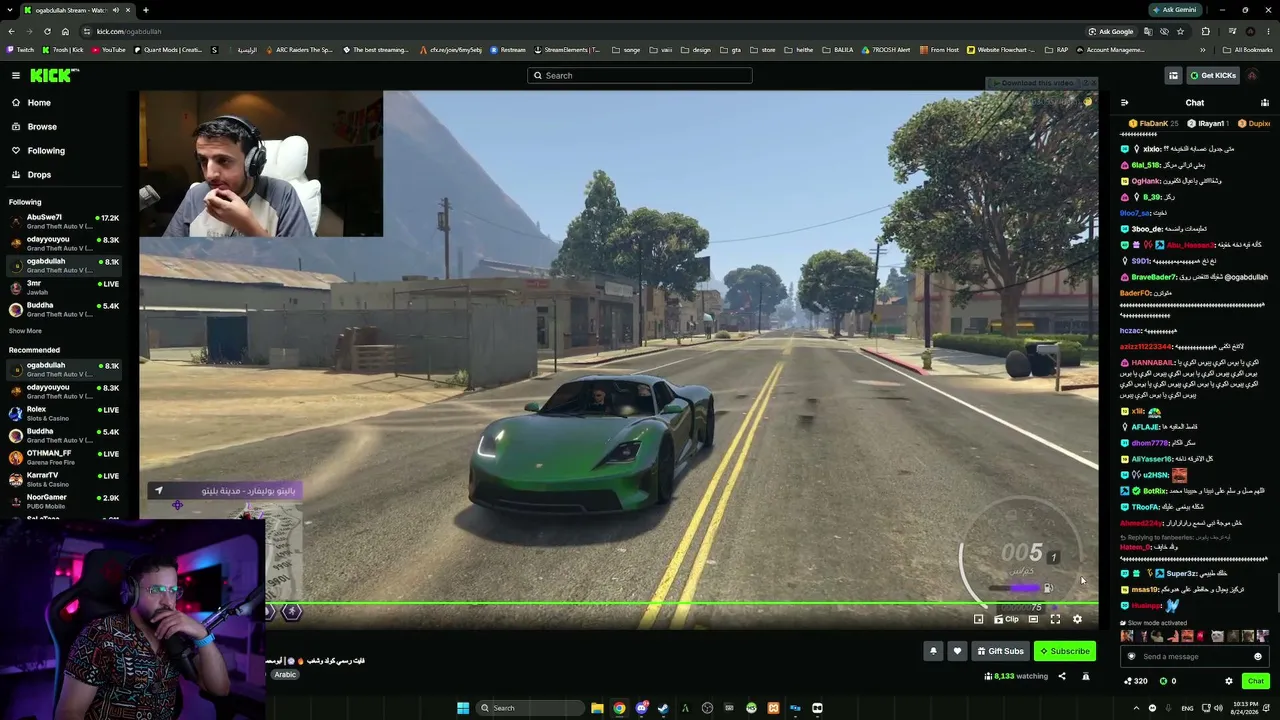Open Drops in the sidebar
This screenshot has height=720, width=1280.
[63, 175]
